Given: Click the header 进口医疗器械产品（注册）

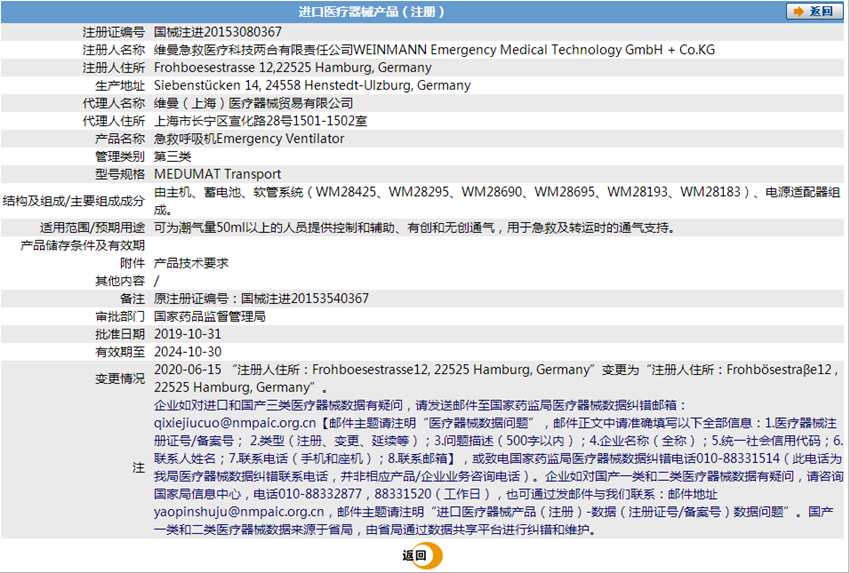Looking at the screenshot, I should pos(372,11).
